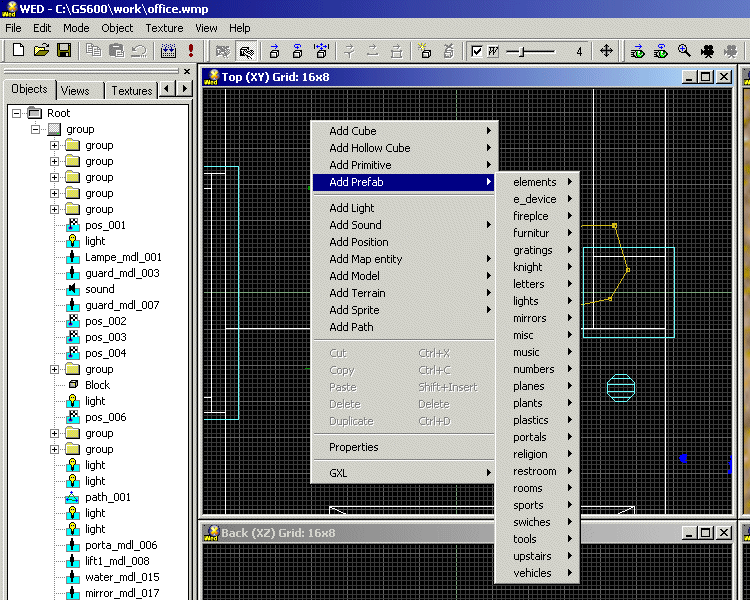Screen dimensions: 750x600
Task: Click the pos_001 position flag icon
Action: coord(73,225)
